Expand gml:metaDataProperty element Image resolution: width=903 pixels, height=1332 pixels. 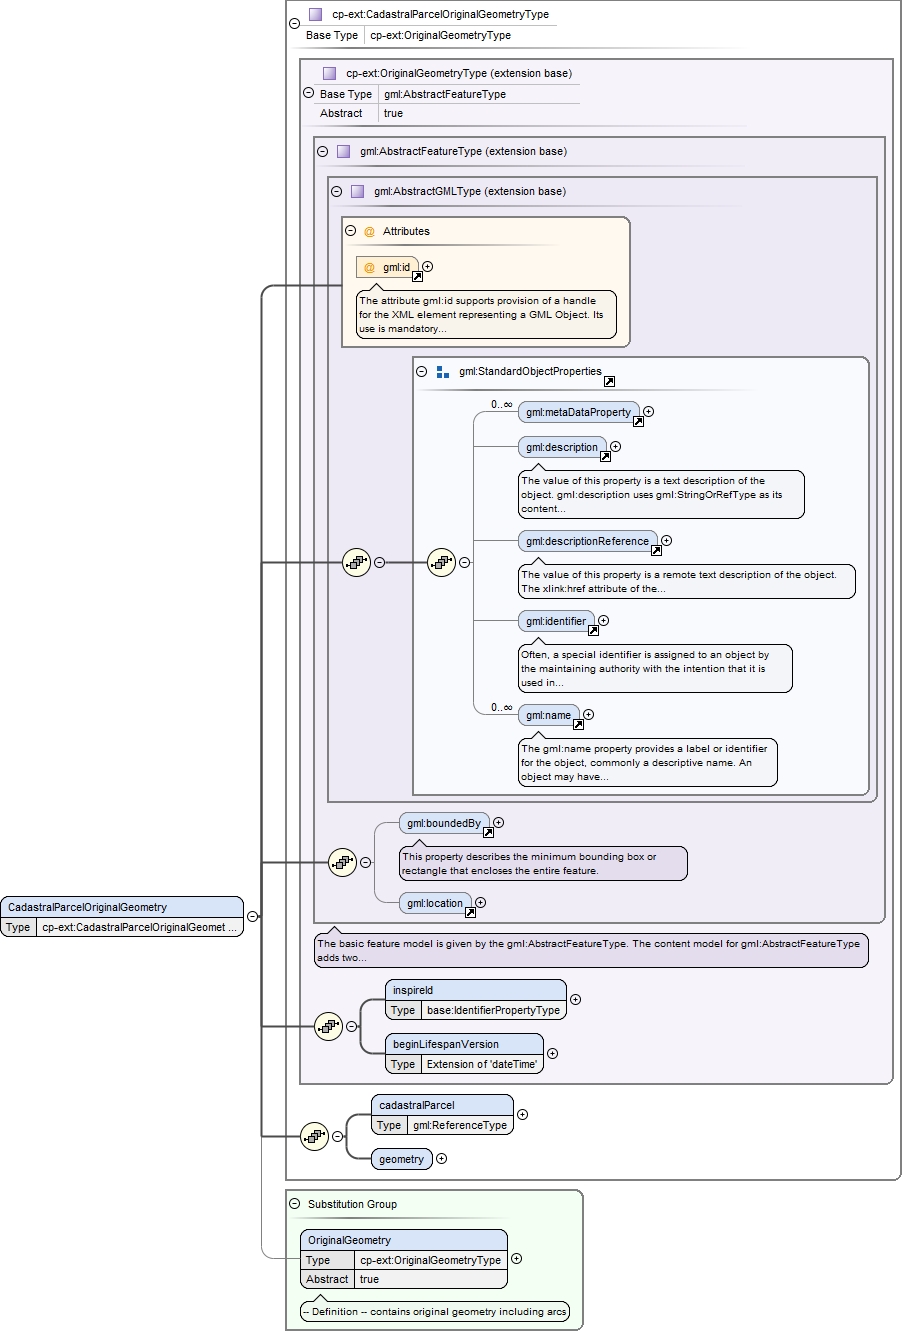[x=648, y=411]
